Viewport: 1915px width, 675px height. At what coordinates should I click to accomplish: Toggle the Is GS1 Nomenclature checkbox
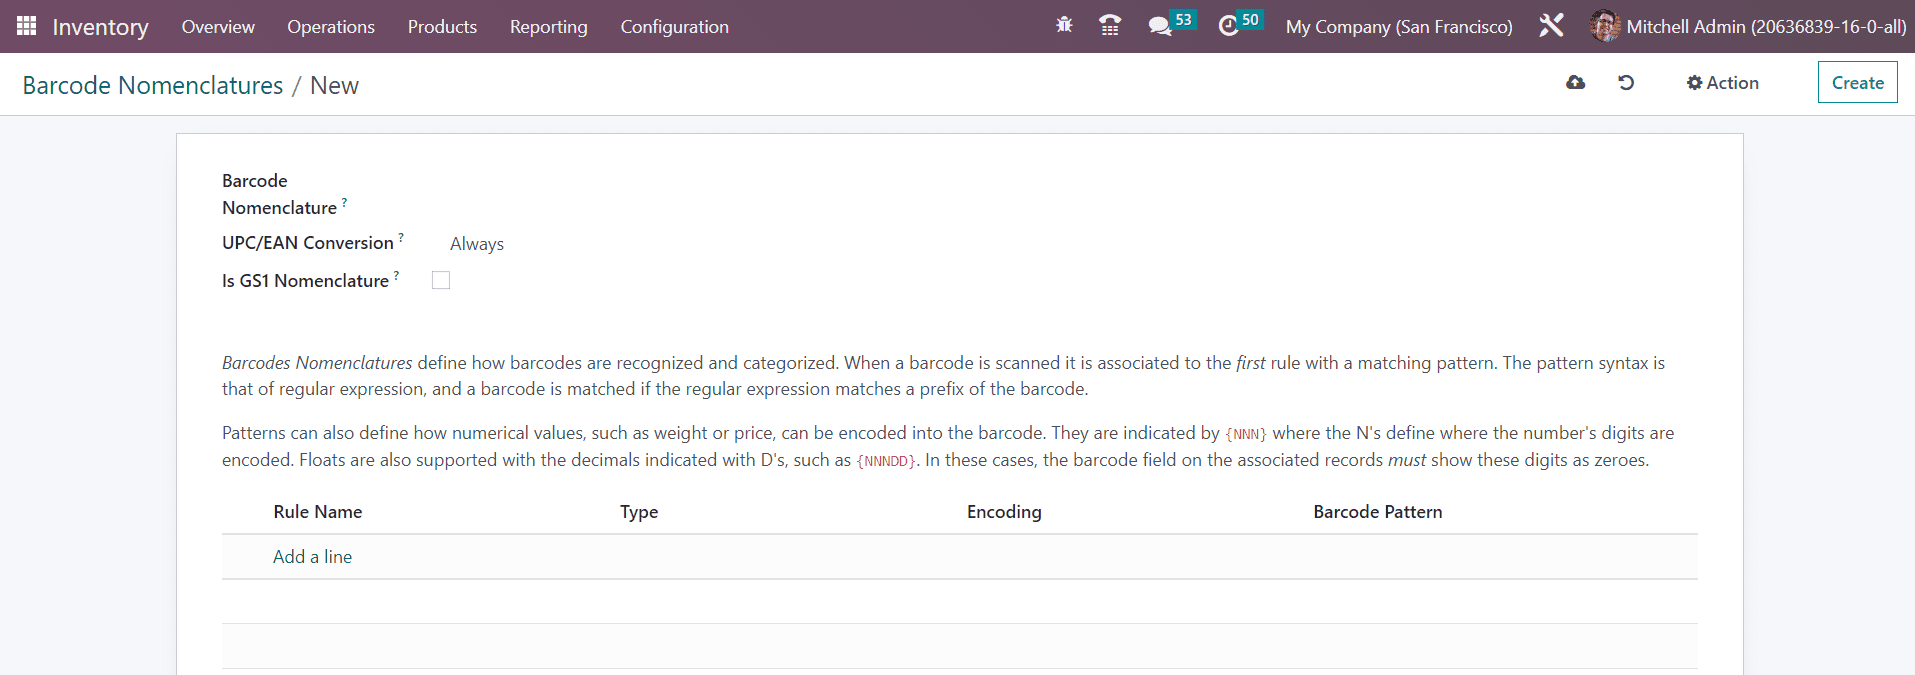coord(441,281)
